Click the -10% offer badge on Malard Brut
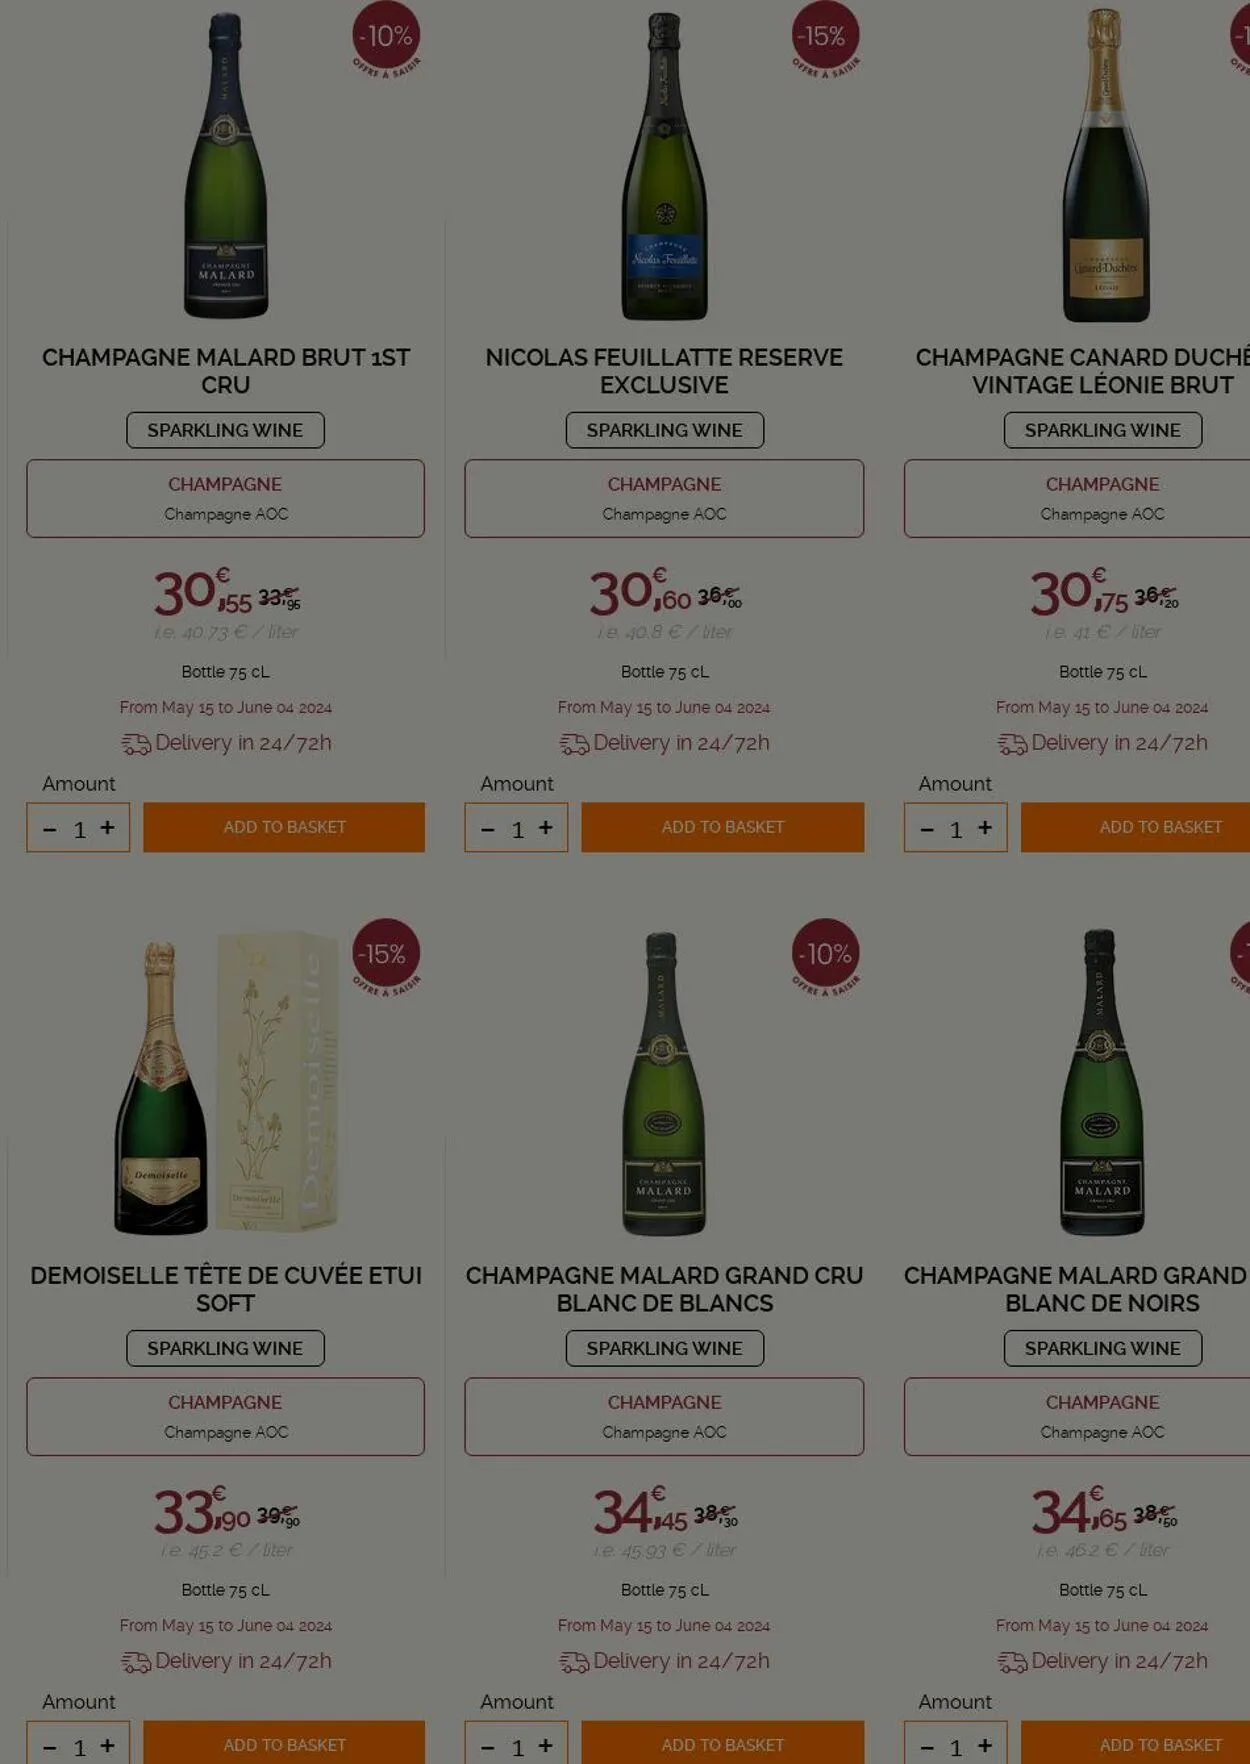 pos(386,37)
